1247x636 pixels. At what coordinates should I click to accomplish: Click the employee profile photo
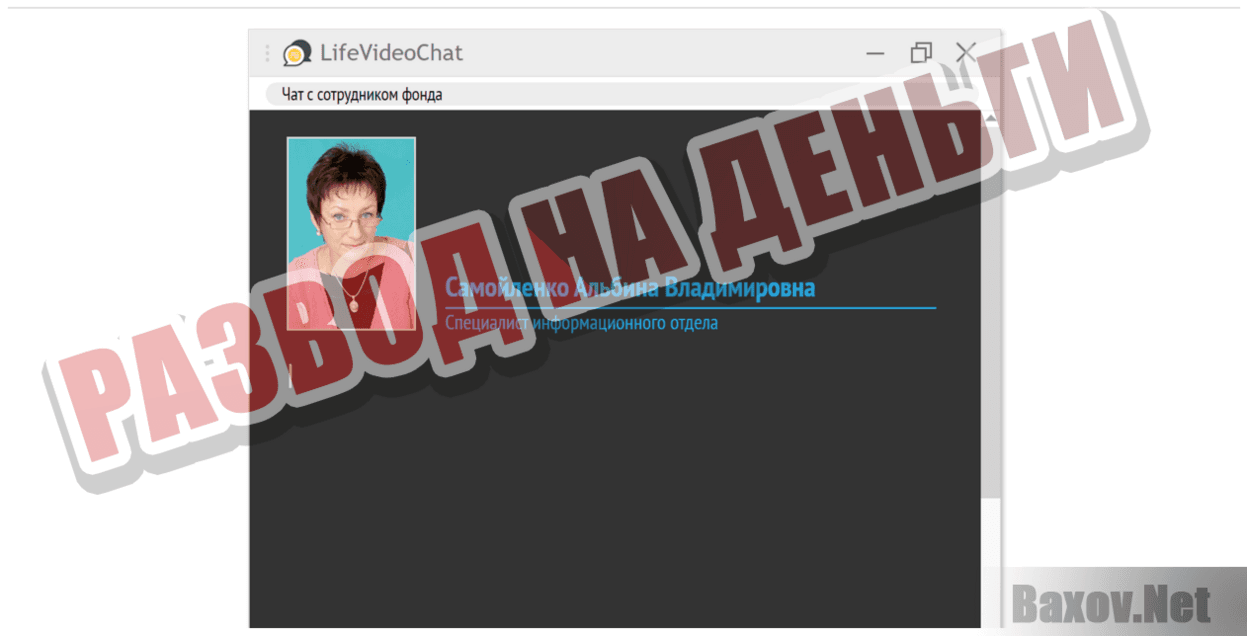tap(351, 233)
